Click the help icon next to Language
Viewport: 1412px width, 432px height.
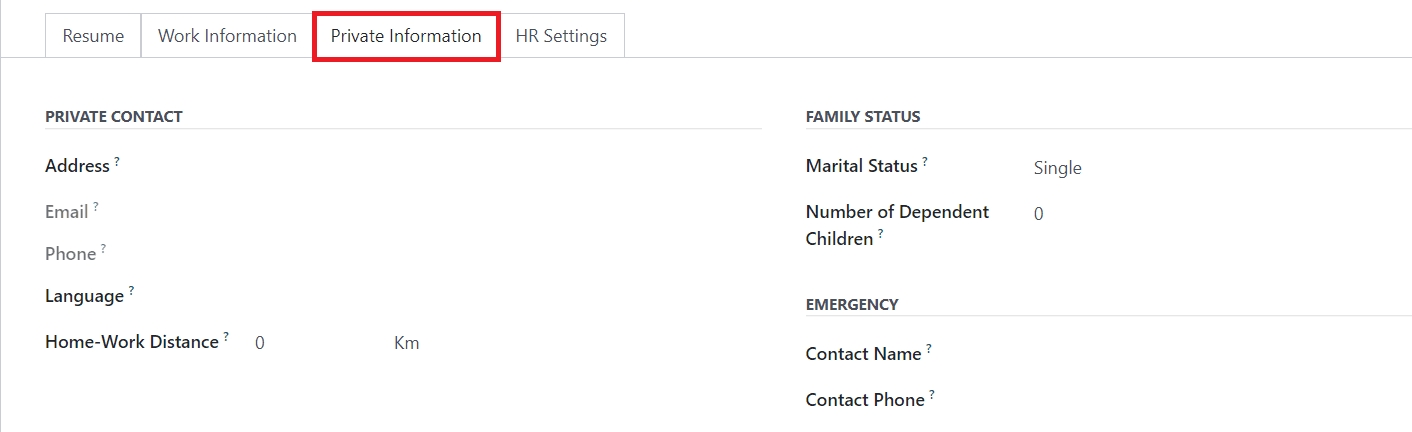131,291
